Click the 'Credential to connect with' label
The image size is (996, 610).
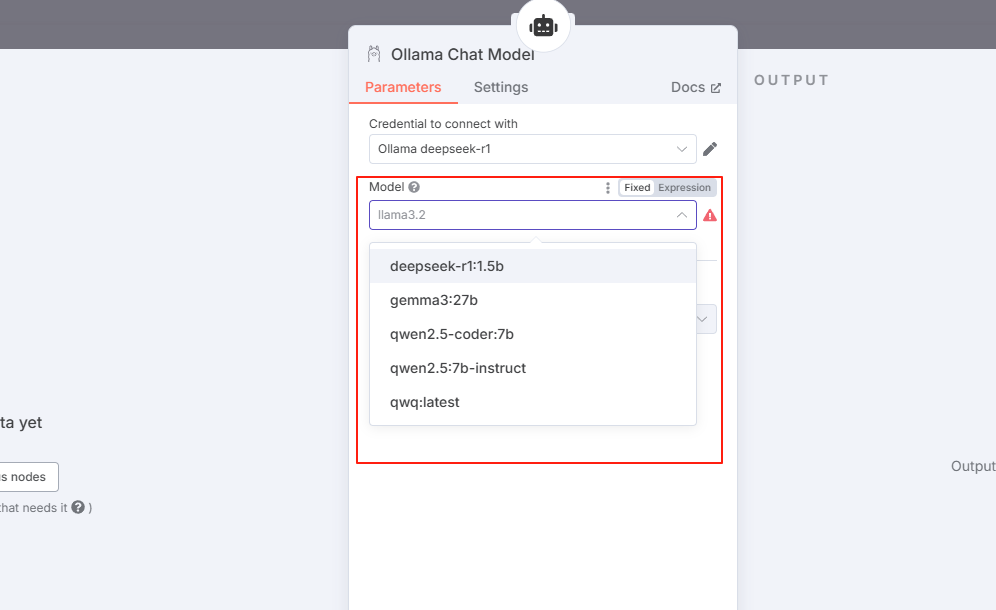(443, 123)
